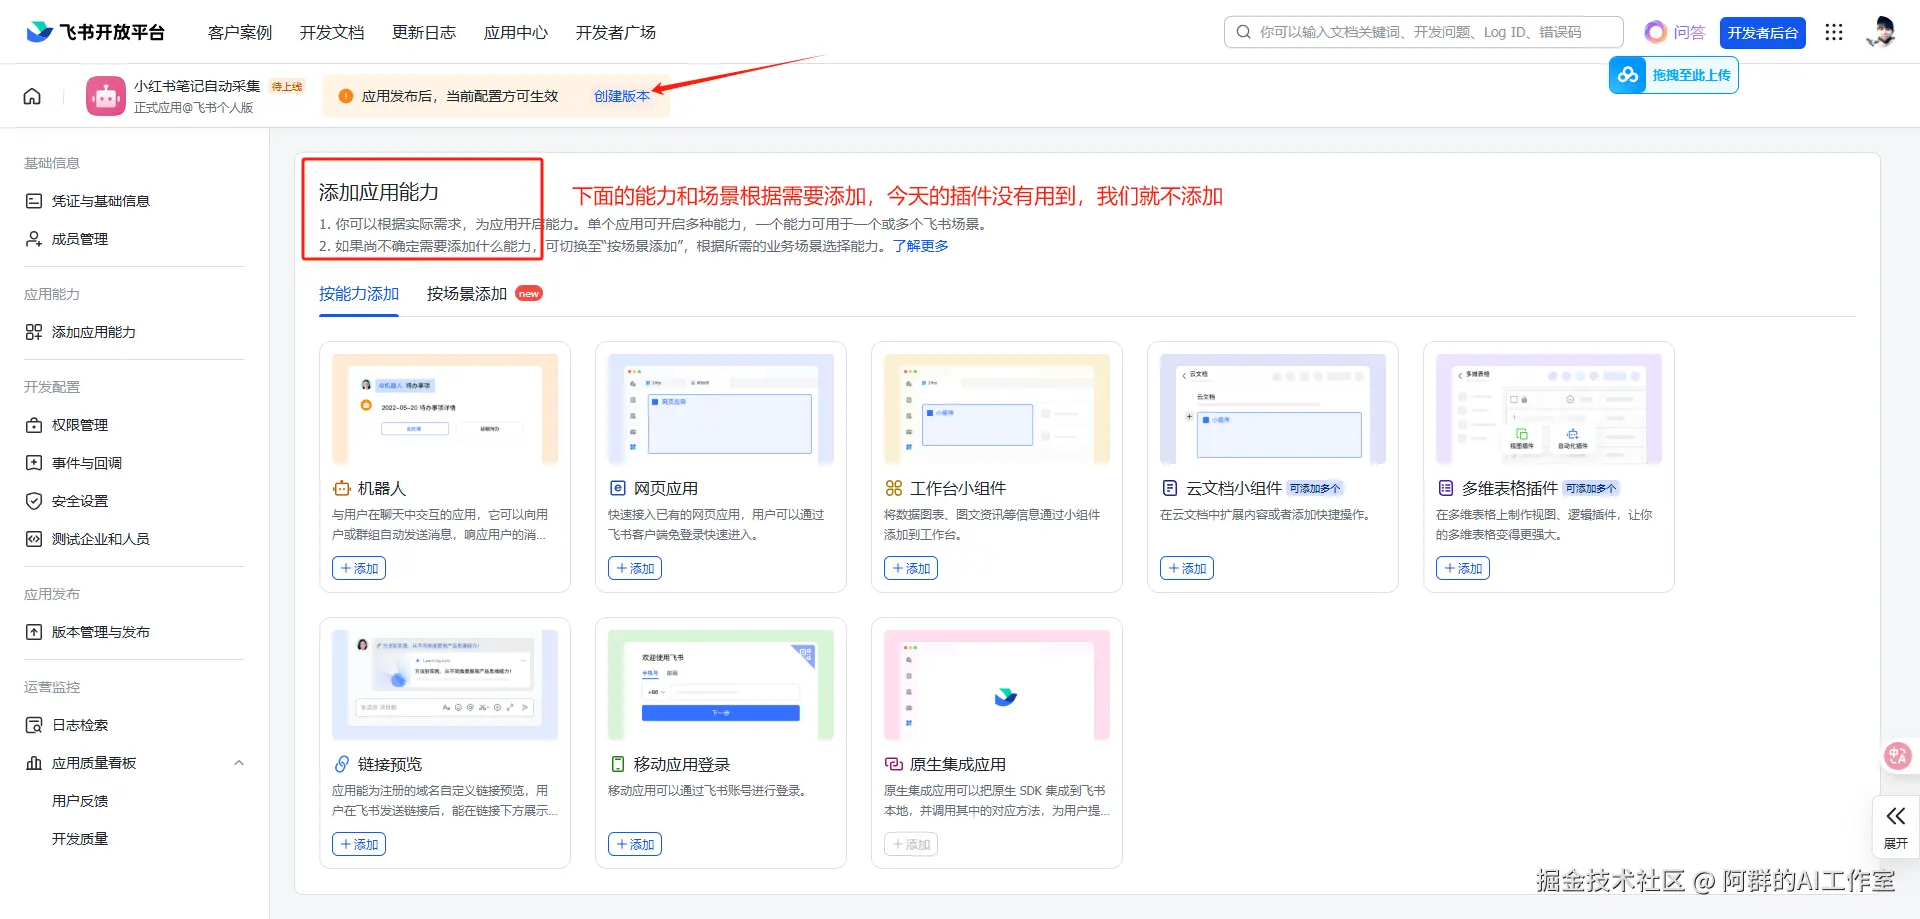Open the 开发者后台 button
1920x919 pixels.
[x=1763, y=32]
